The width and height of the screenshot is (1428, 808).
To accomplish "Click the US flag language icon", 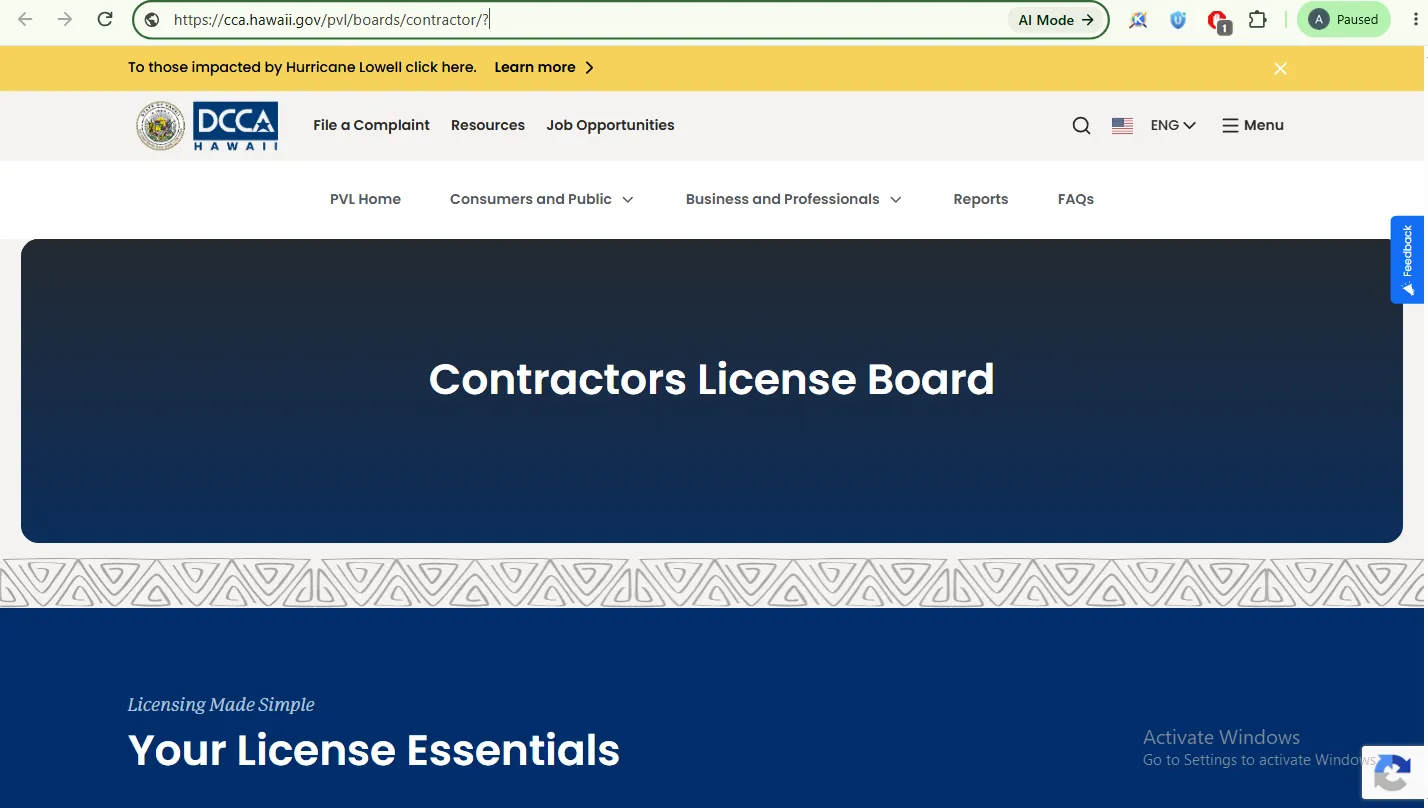I will tap(1122, 125).
